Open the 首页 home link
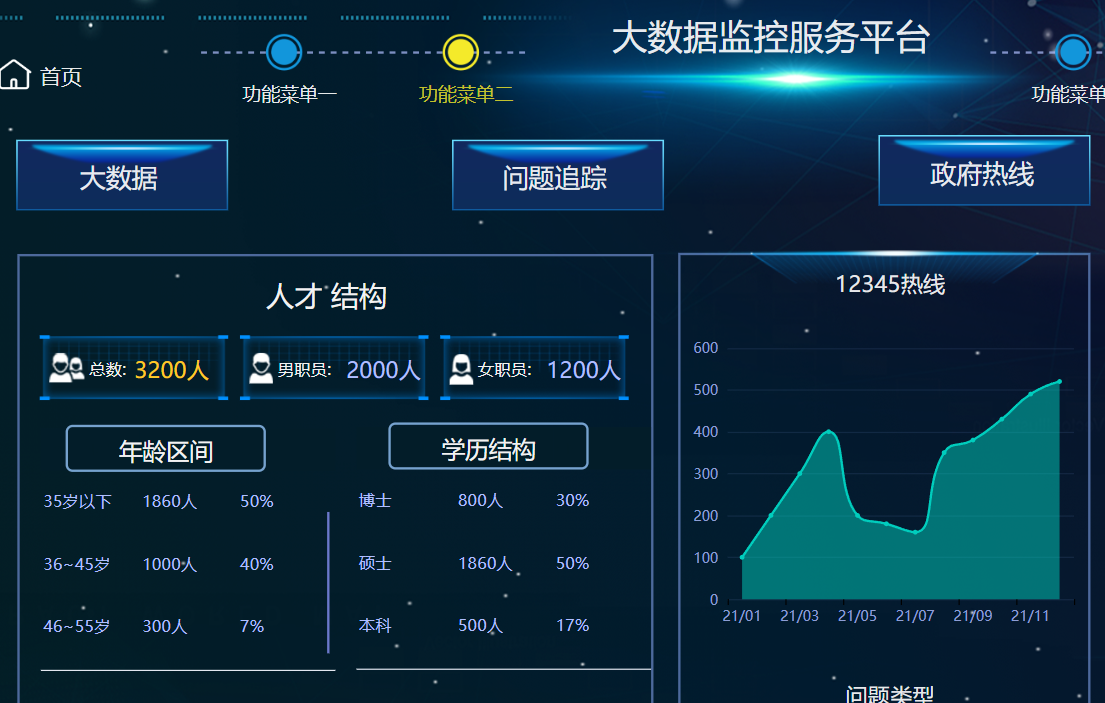This screenshot has width=1105, height=703. click(x=61, y=77)
